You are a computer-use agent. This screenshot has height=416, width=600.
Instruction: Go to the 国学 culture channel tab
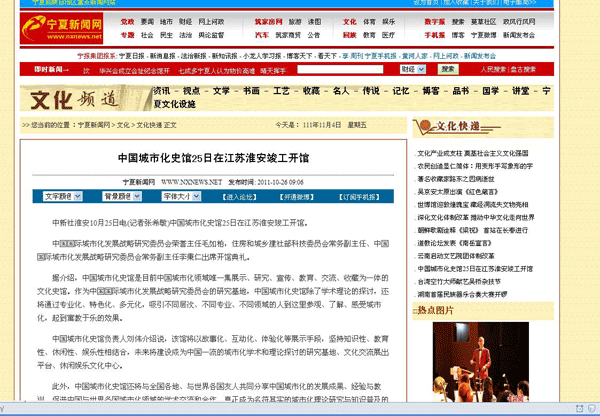(x=491, y=91)
